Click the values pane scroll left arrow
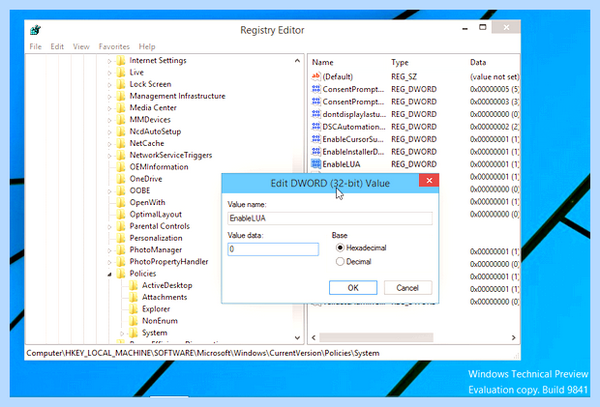 pos(314,337)
